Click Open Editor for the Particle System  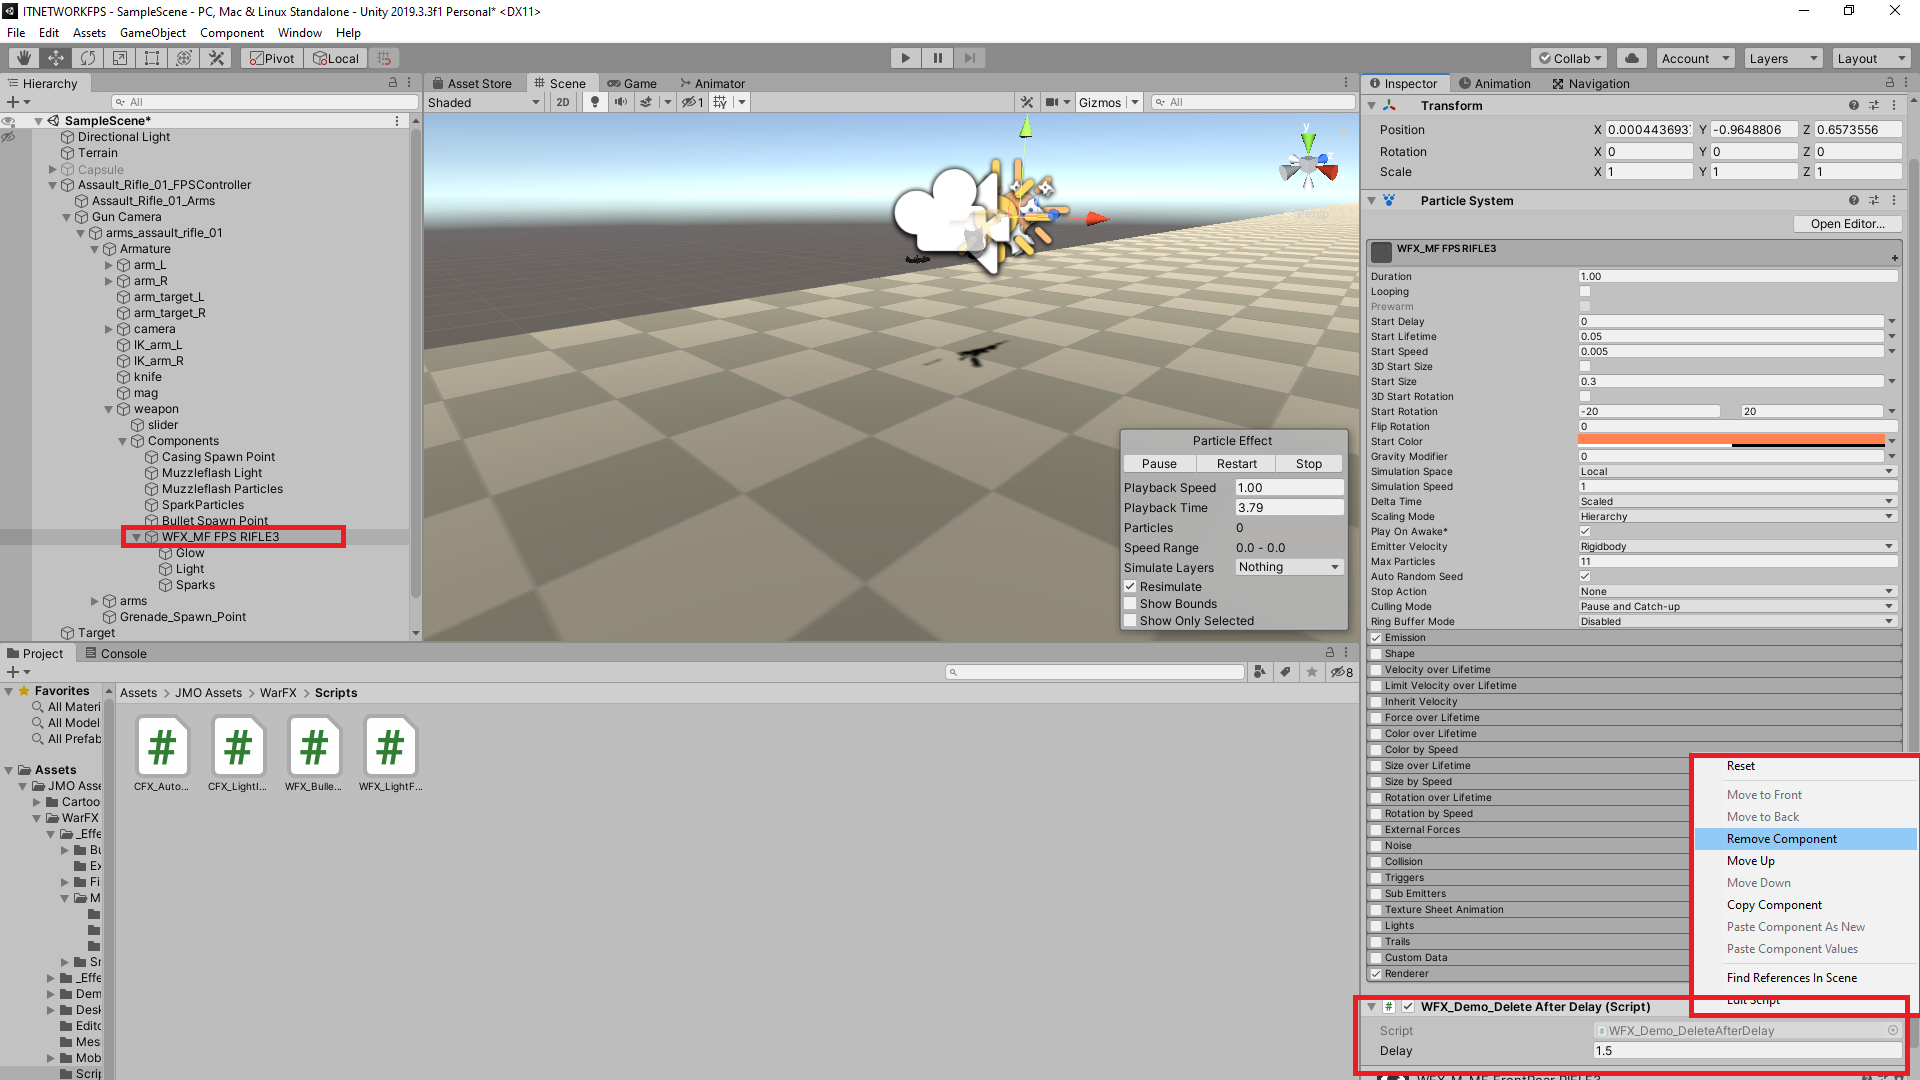(1846, 223)
